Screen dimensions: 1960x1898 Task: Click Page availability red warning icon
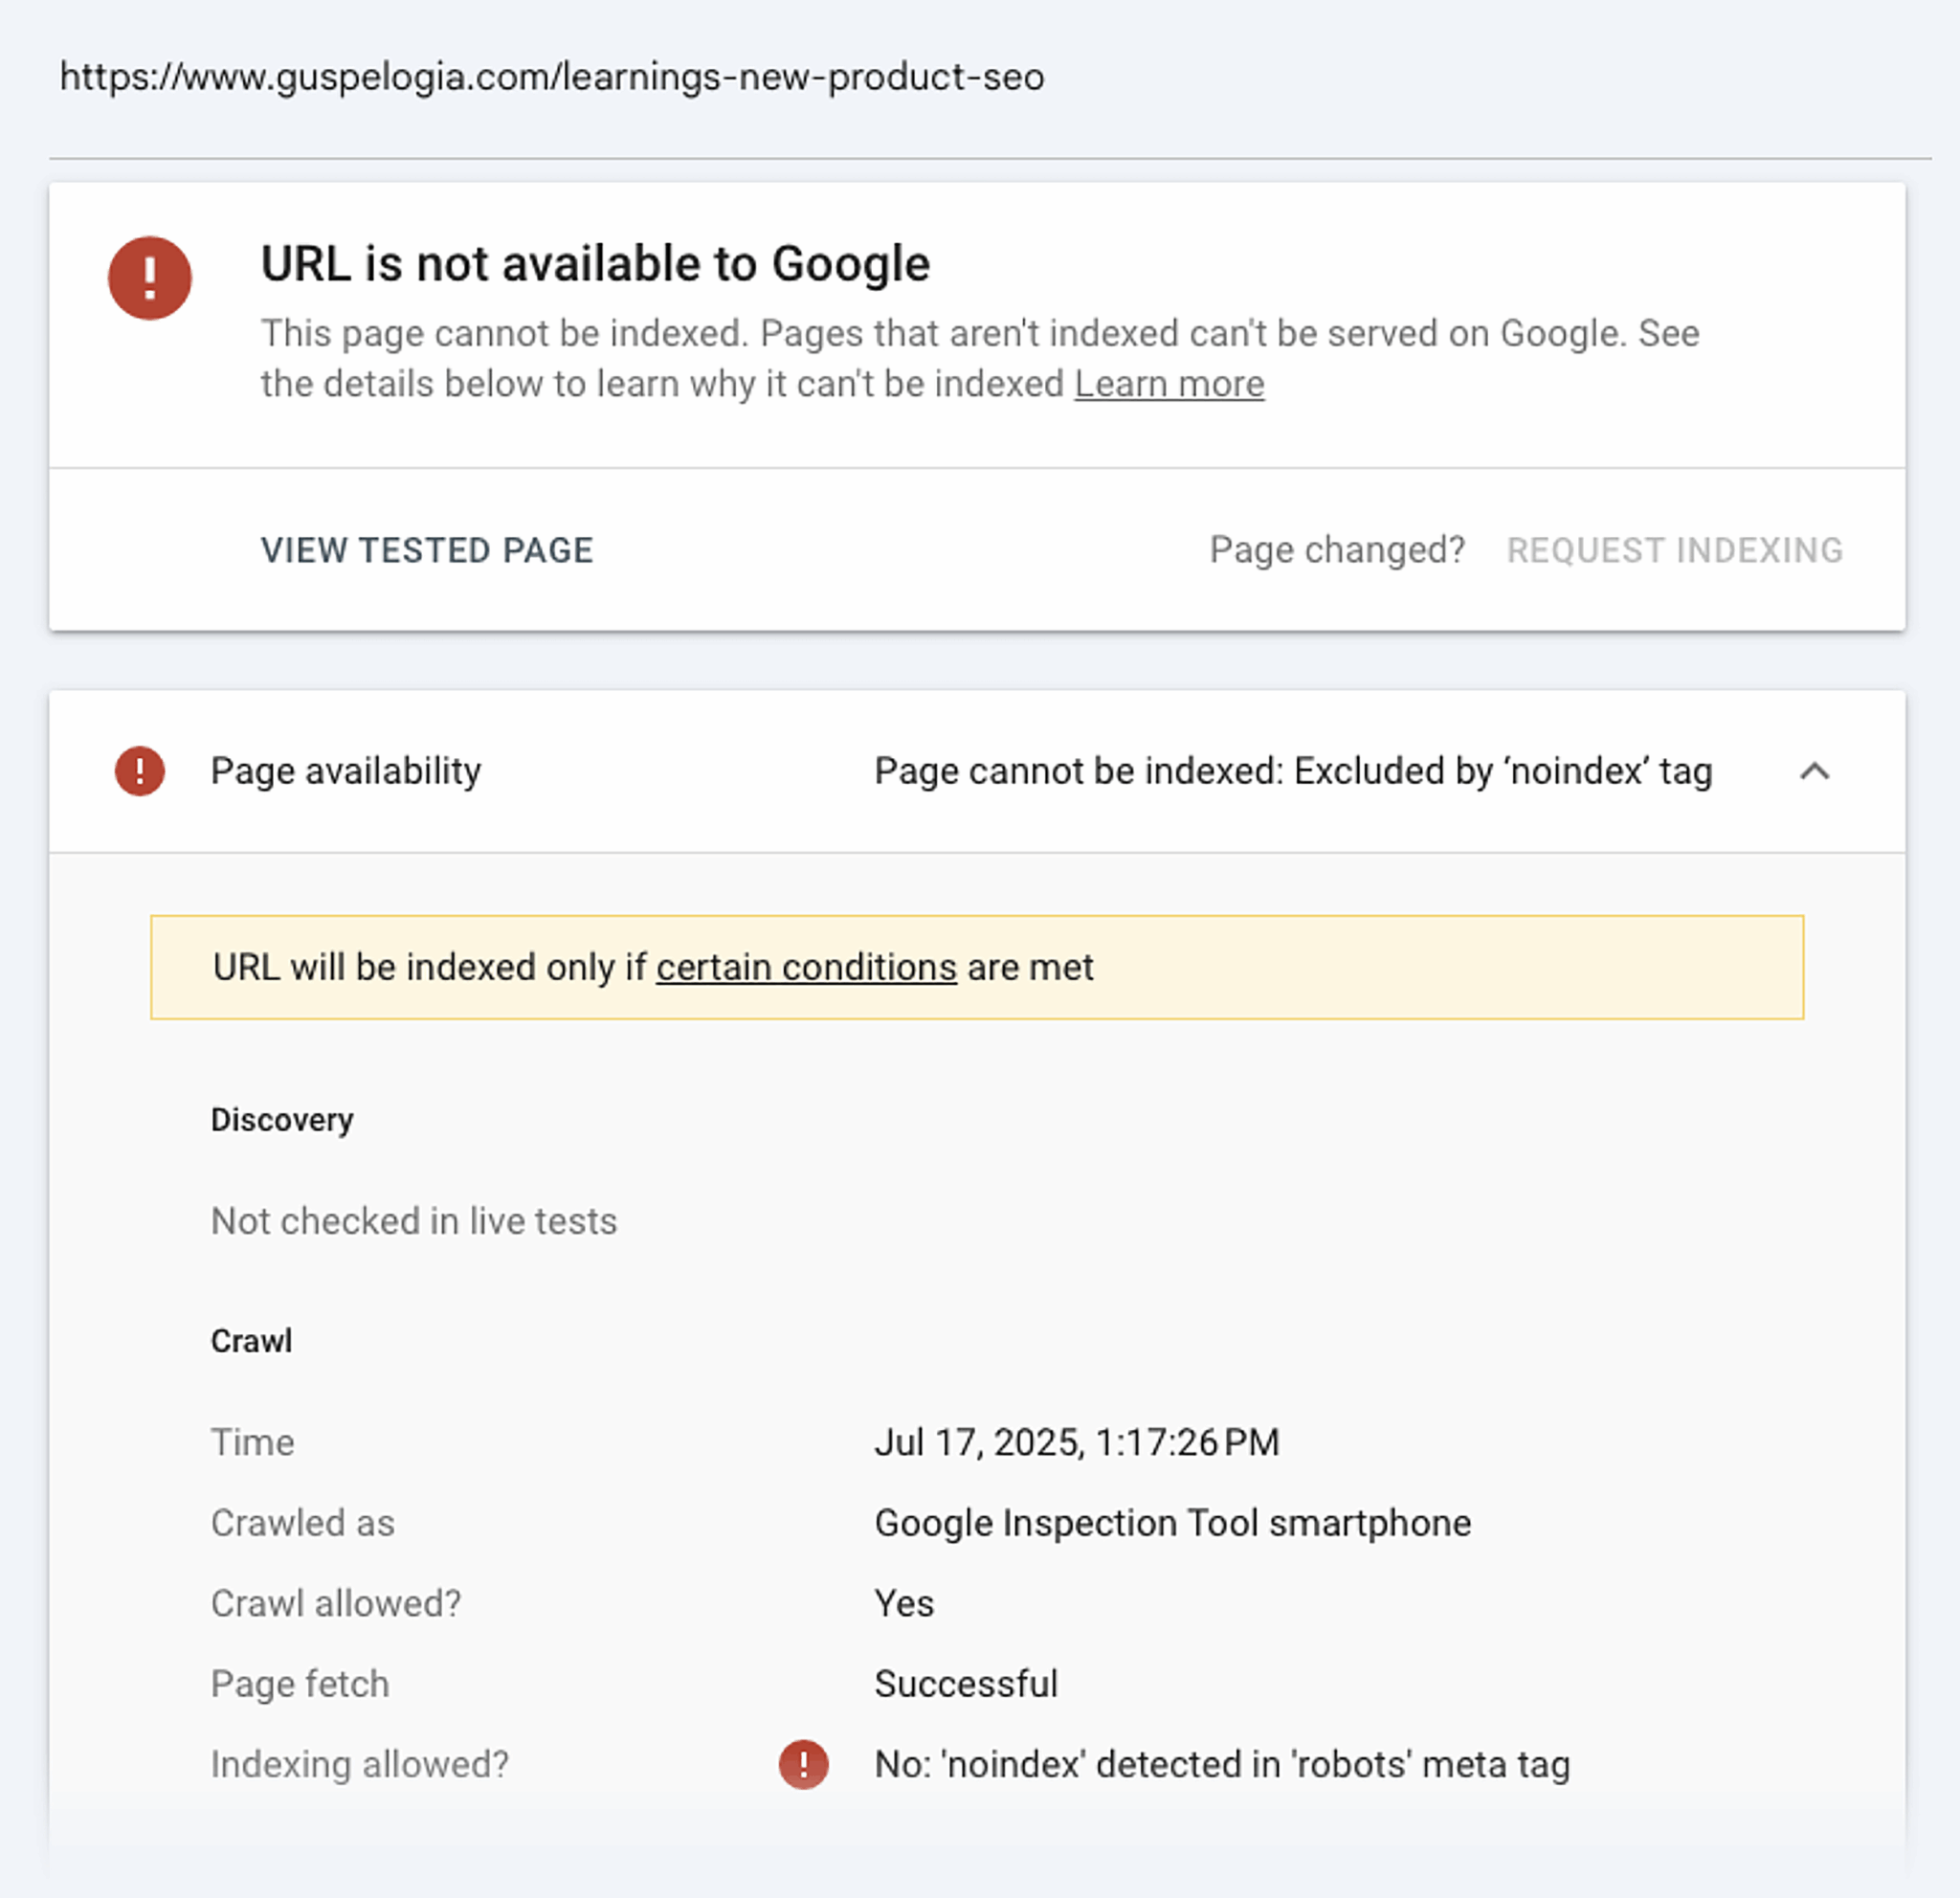pyautogui.click(x=140, y=771)
